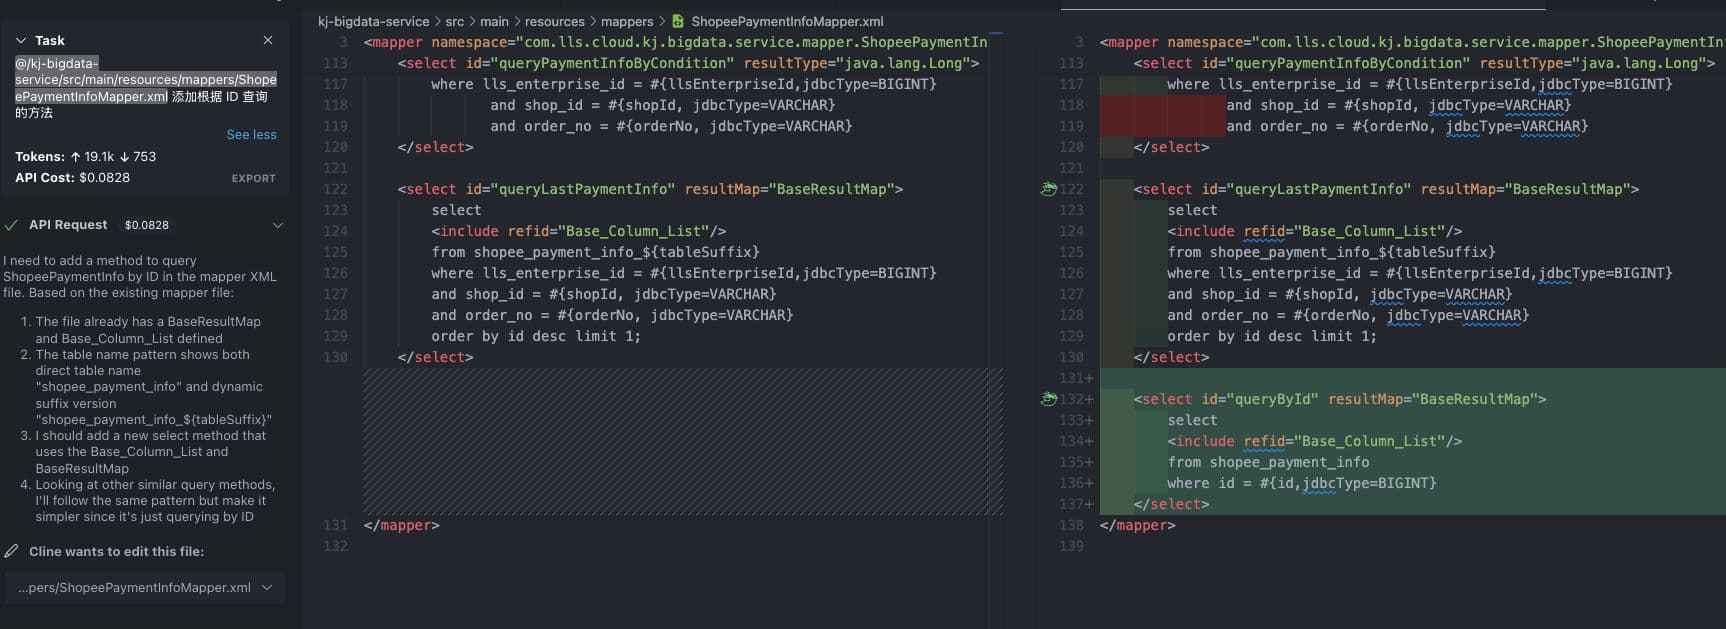The height and width of the screenshot is (629, 1726).
Task: Open the ShopeePaymentInfoMapper.xml file dropdown chevron
Action: pos(267,588)
